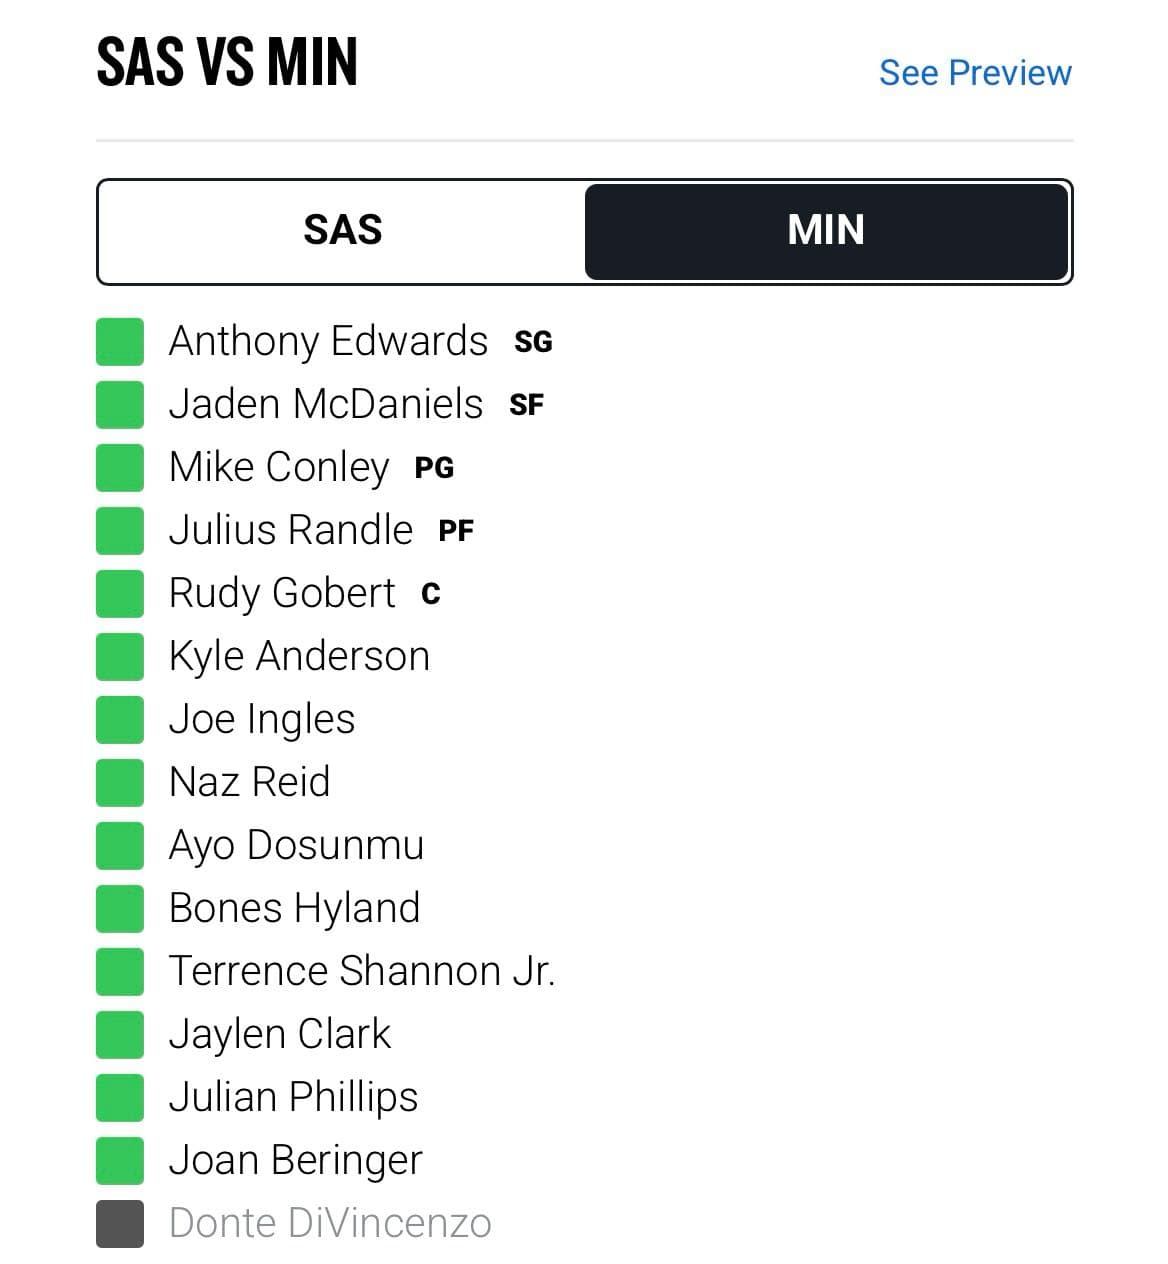The image size is (1168, 1264).
Task: Open Ayo Dosunmu player entry
Action: [296, 845]
